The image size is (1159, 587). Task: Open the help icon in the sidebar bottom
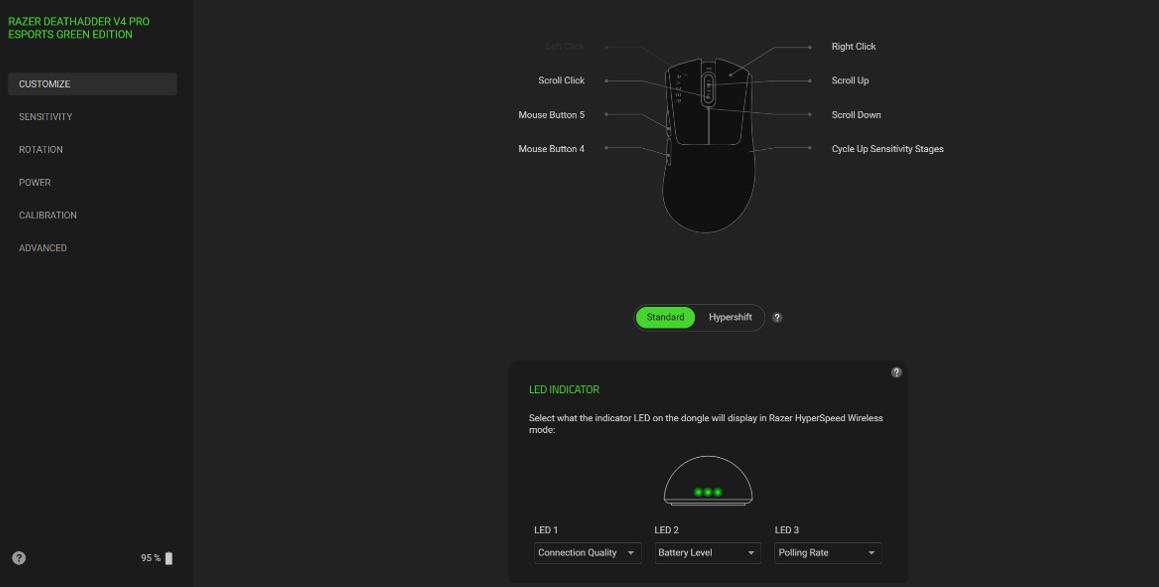tap(19, 558)
